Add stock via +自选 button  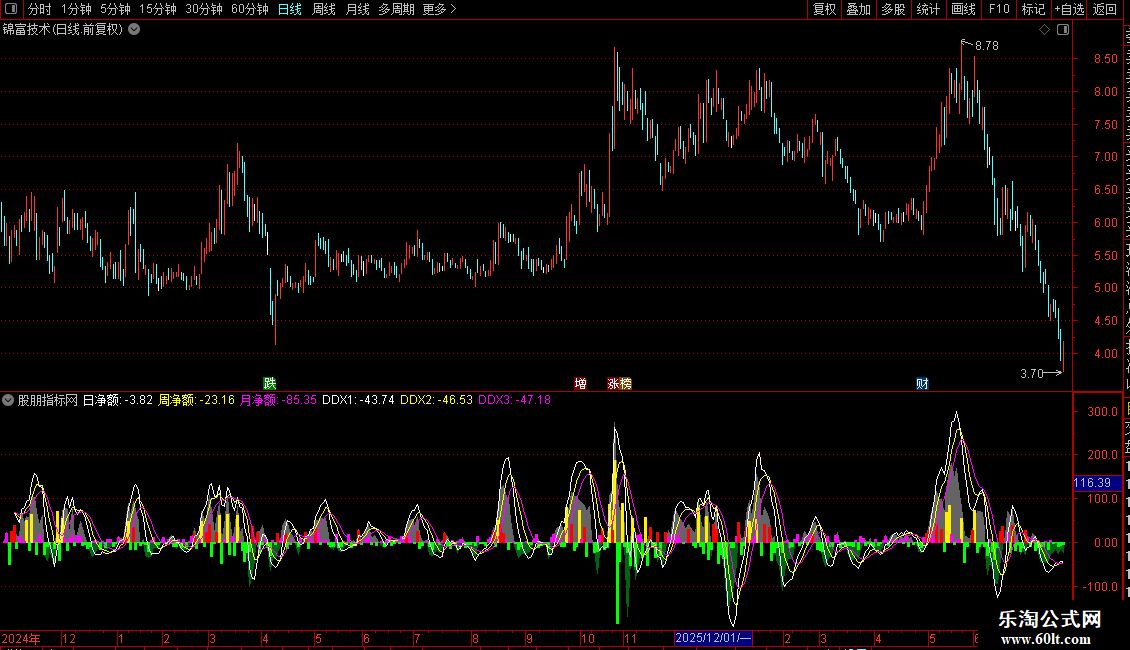click(1069, 9)
